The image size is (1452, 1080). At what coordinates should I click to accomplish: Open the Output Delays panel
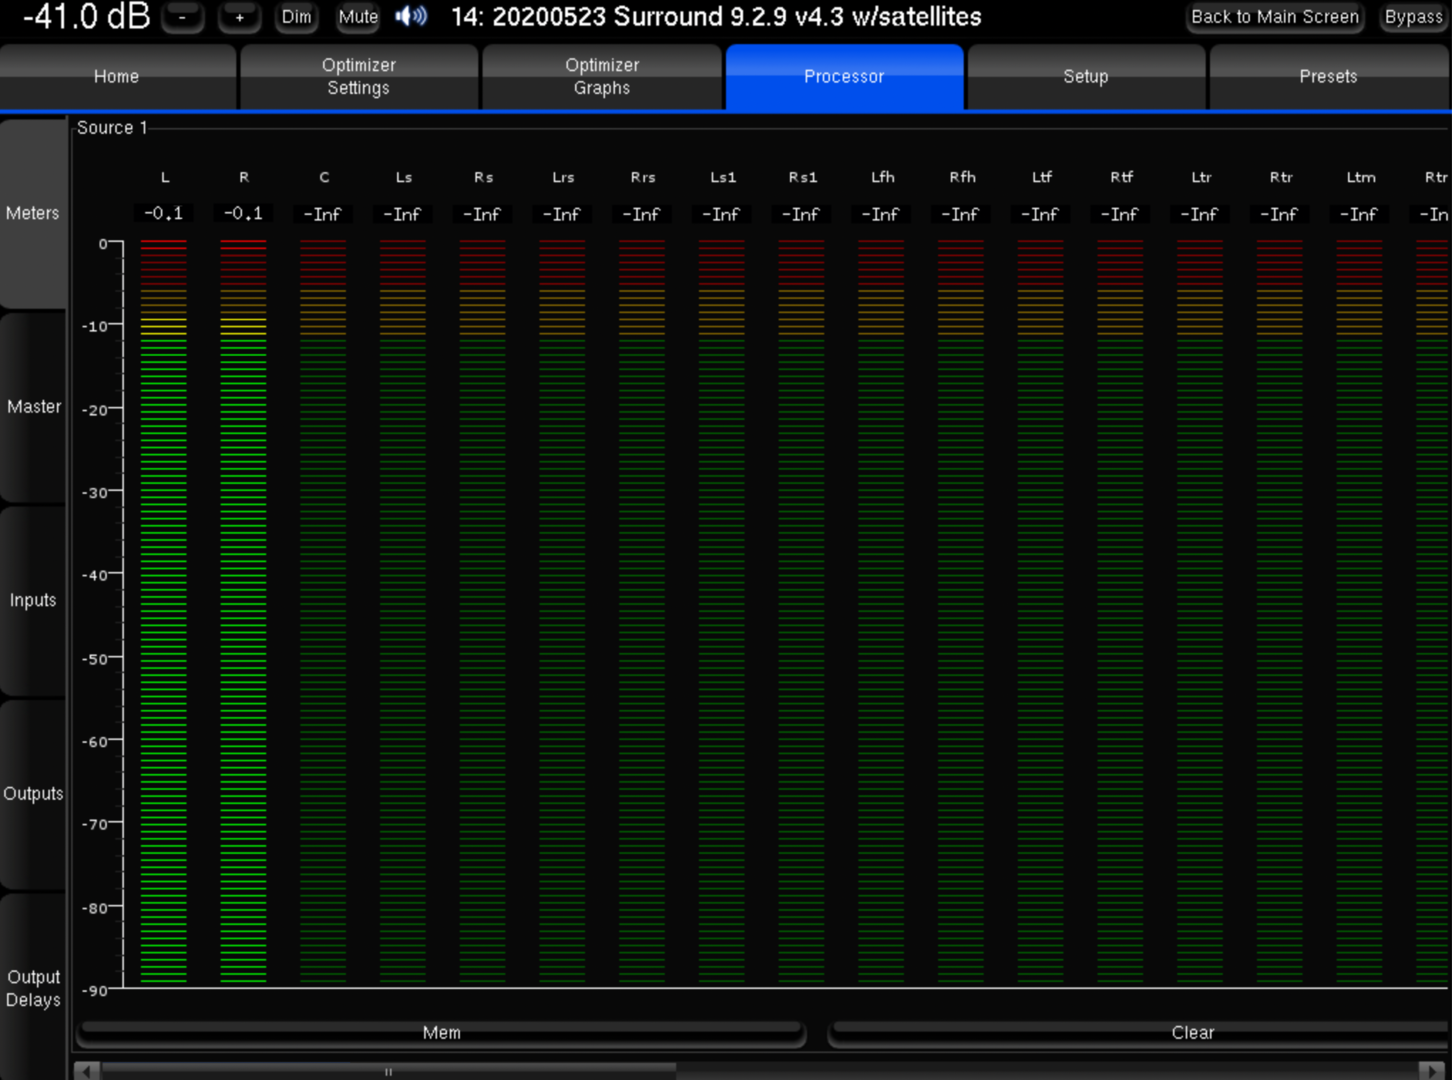click(x=34, y=988)
